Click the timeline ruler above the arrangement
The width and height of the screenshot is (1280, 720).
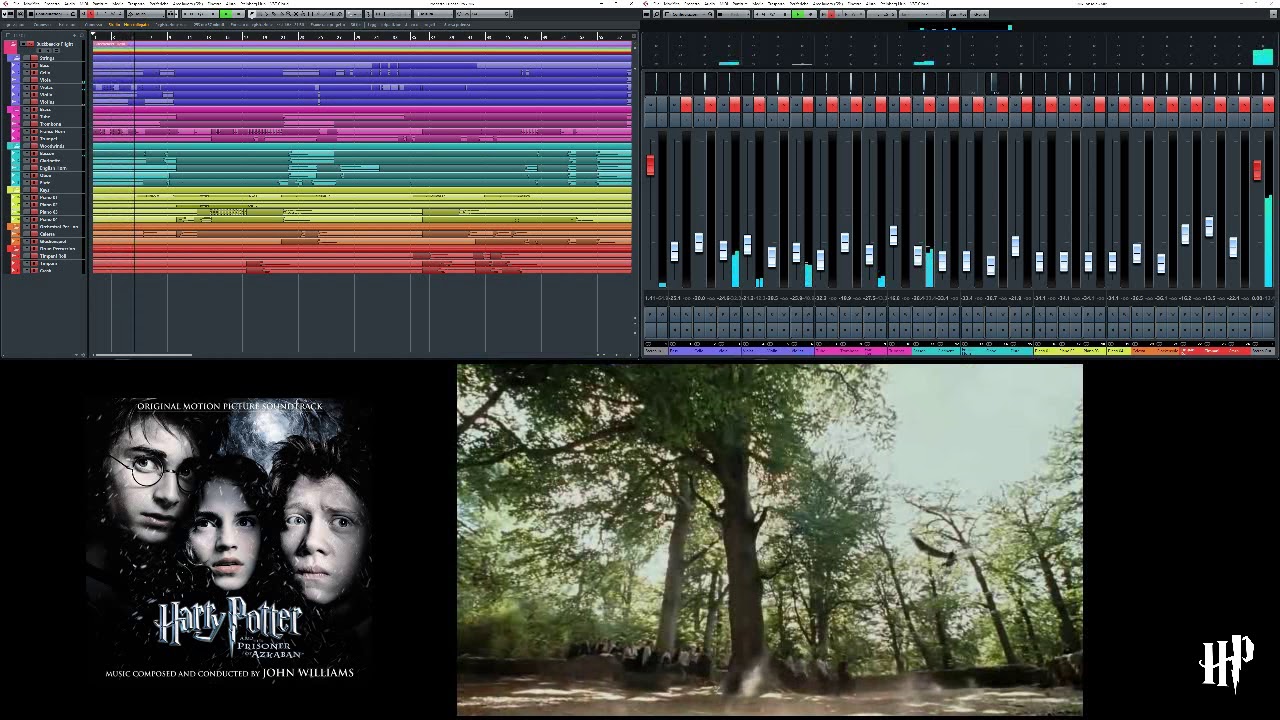[x=362, y=36]
